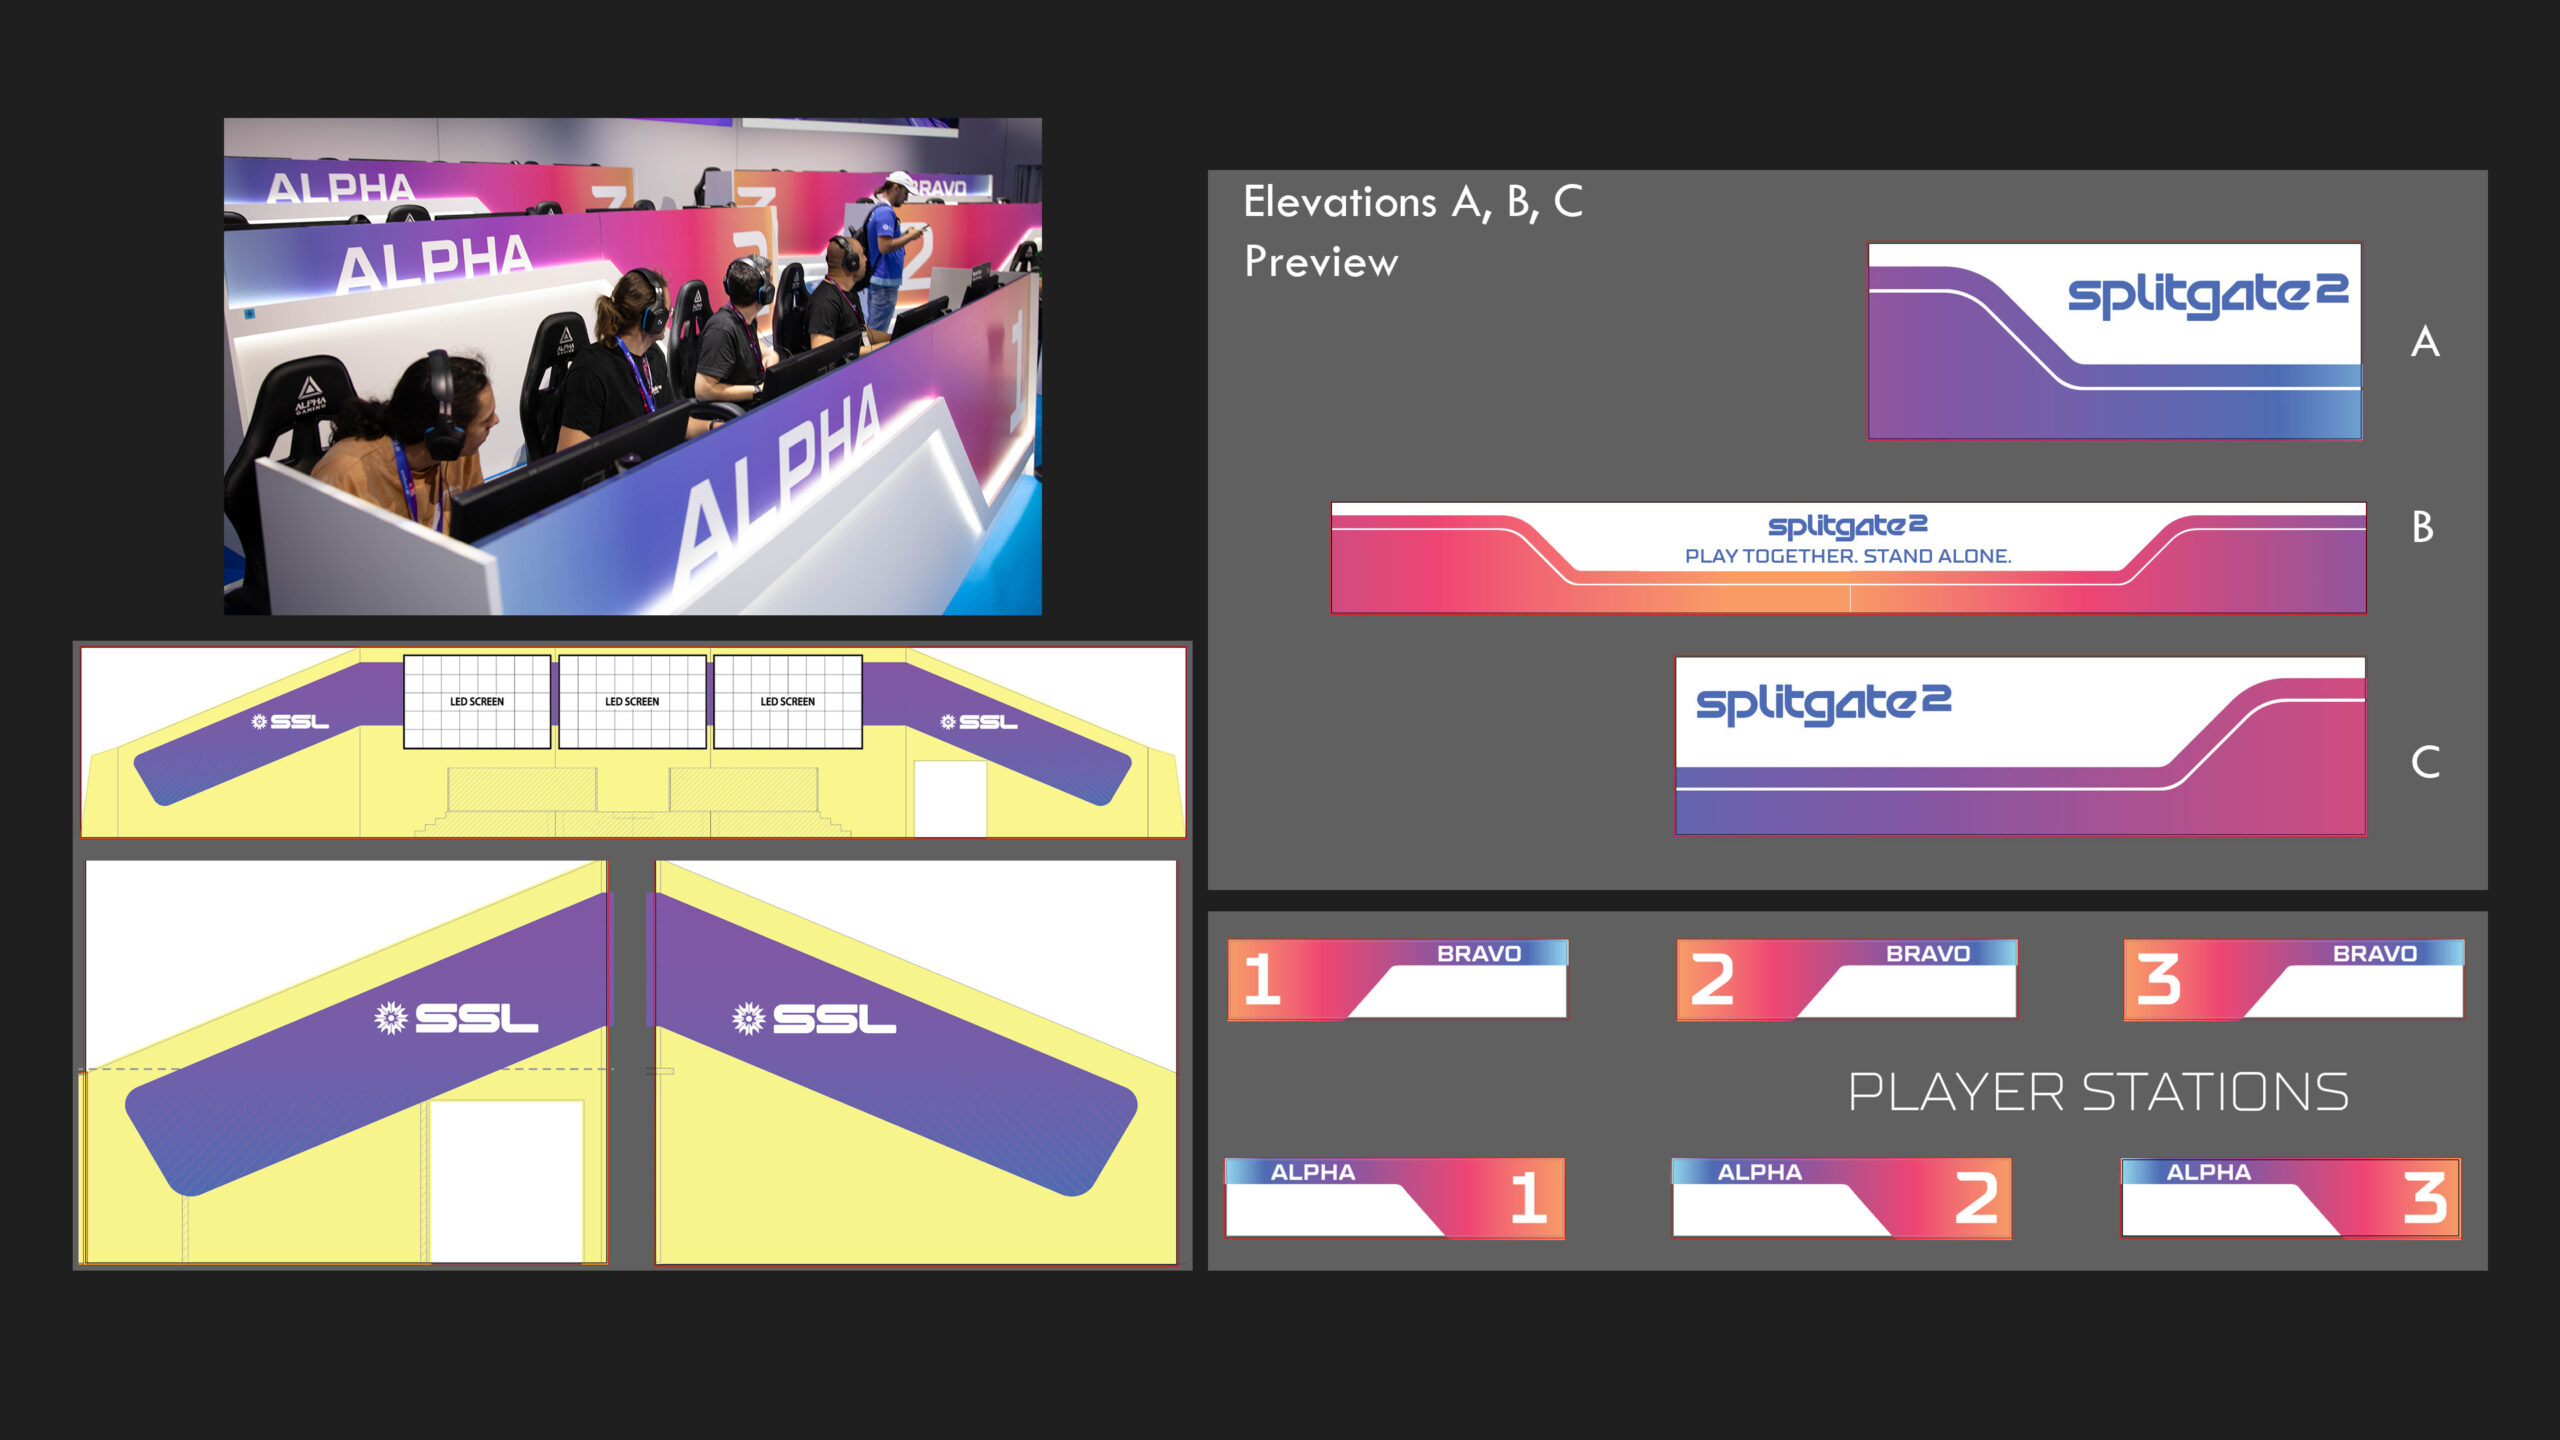Image resolution: width=2560 pixels, height=1440 pixels.
Task: Click the letter 'B' elevation label
Action: 2422,527
